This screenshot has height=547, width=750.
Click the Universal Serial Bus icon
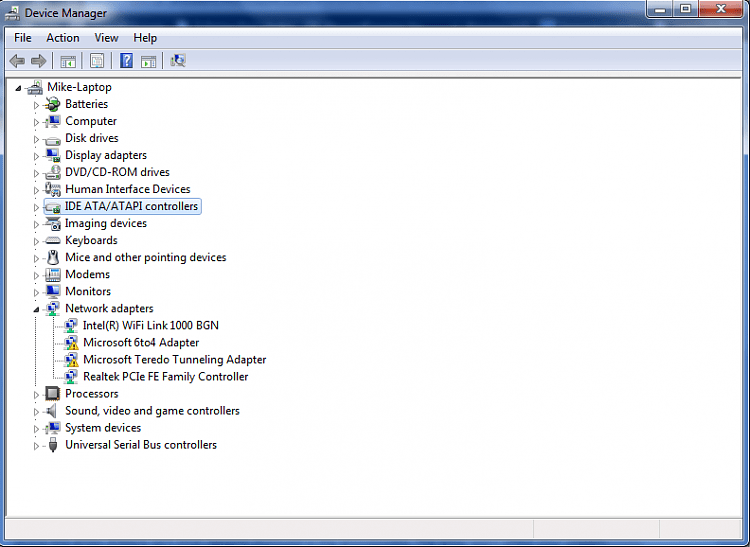(x=53, y=445)
